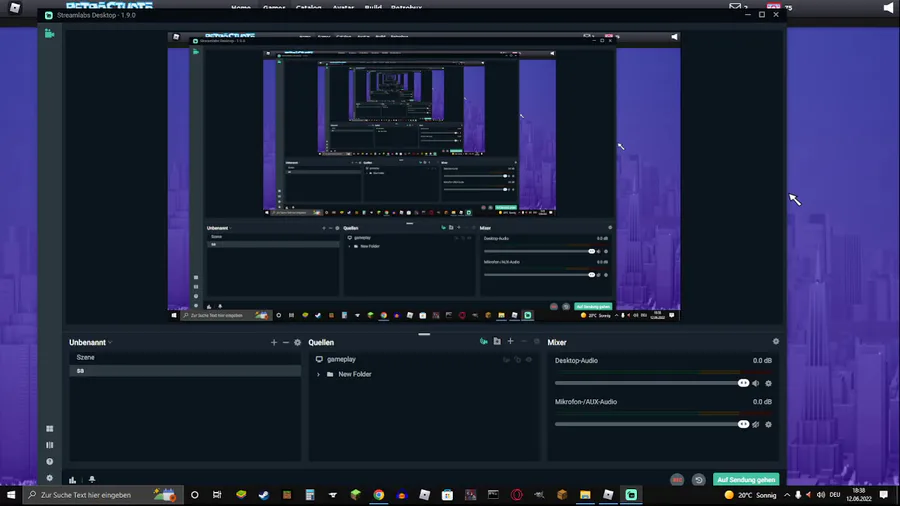Viewport: 900px width, 506px height.
Task: Switch to Streamlabs Desktop taskbar icon
Action: (631, 495)
